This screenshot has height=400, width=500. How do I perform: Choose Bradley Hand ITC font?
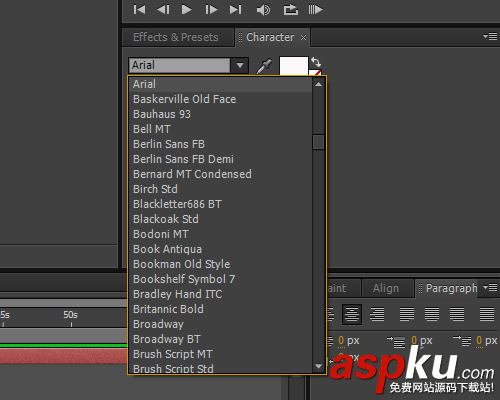coord(220,294)
